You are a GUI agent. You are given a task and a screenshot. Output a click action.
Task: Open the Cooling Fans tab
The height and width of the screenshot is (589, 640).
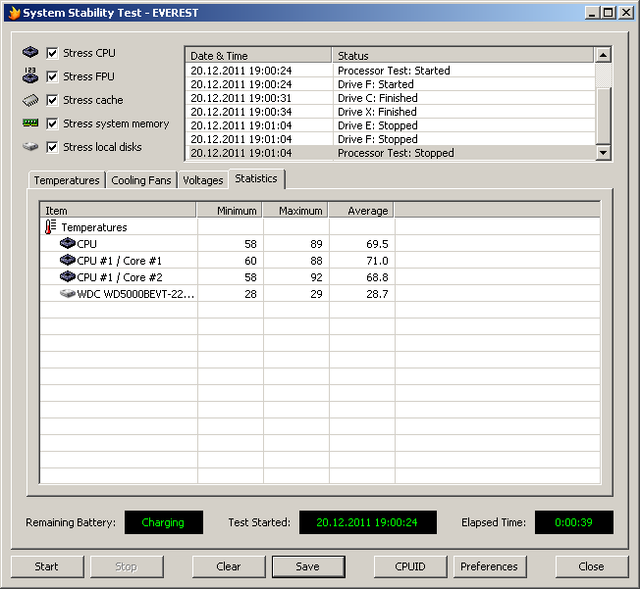(x=141, y=180)
